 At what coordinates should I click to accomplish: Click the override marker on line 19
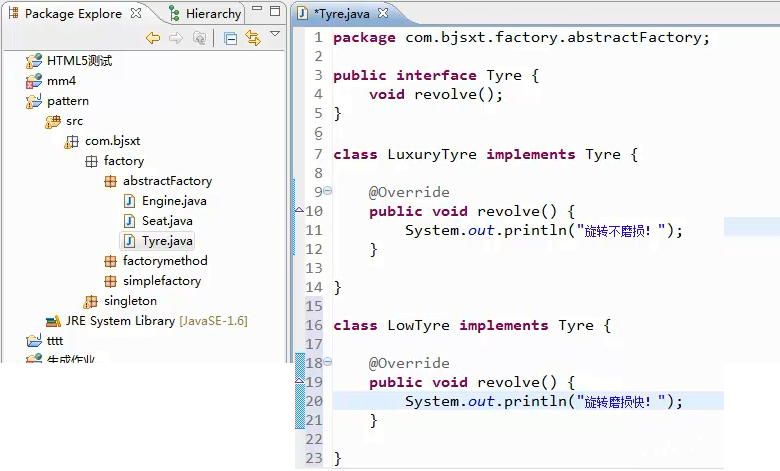(x=299, y=382)
